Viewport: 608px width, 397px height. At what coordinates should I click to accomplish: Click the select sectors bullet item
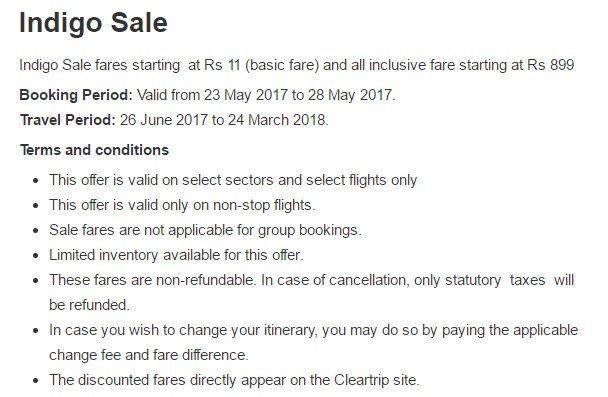click(233, 180)
